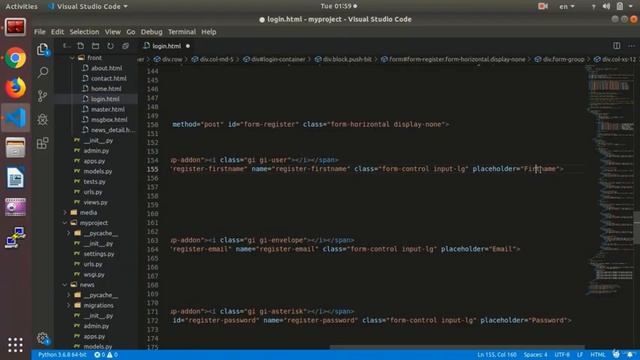Open the File menu

coord(40,32)
